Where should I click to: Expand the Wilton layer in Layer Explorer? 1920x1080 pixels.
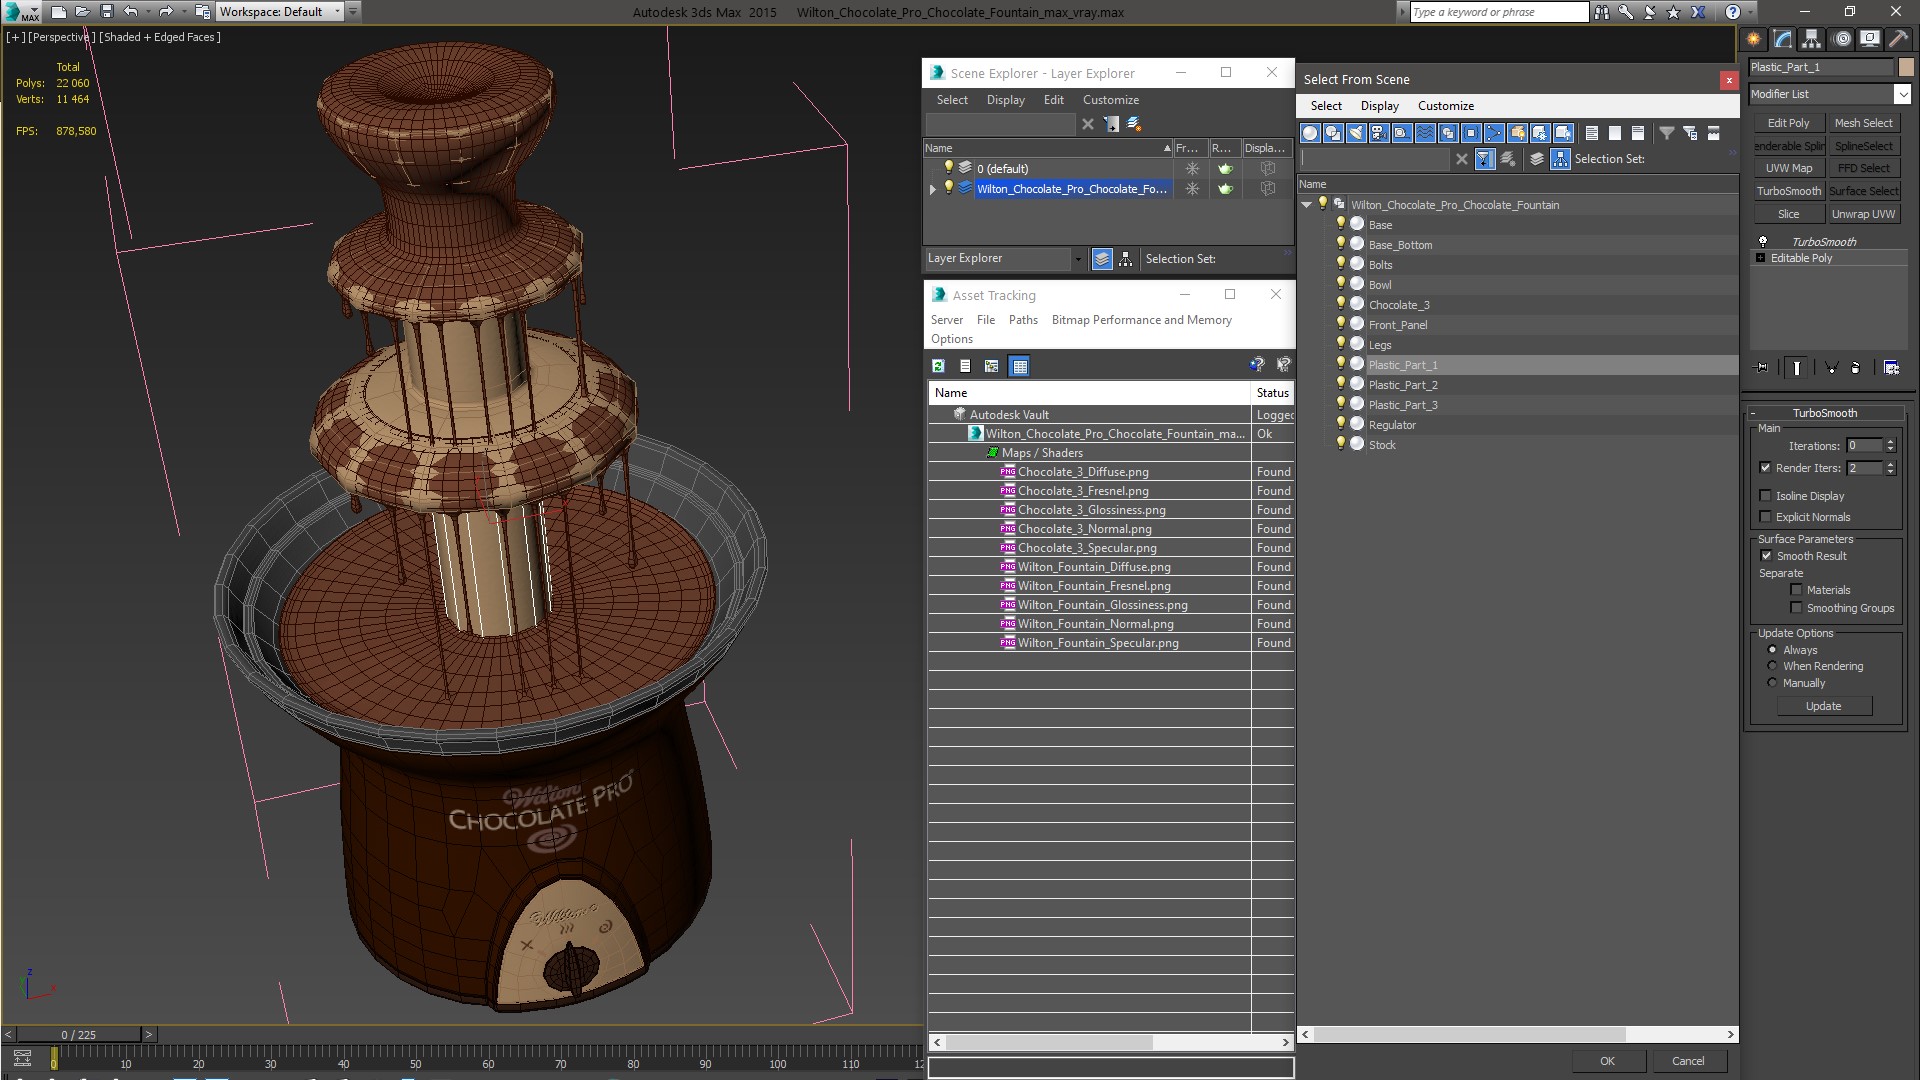933,189
